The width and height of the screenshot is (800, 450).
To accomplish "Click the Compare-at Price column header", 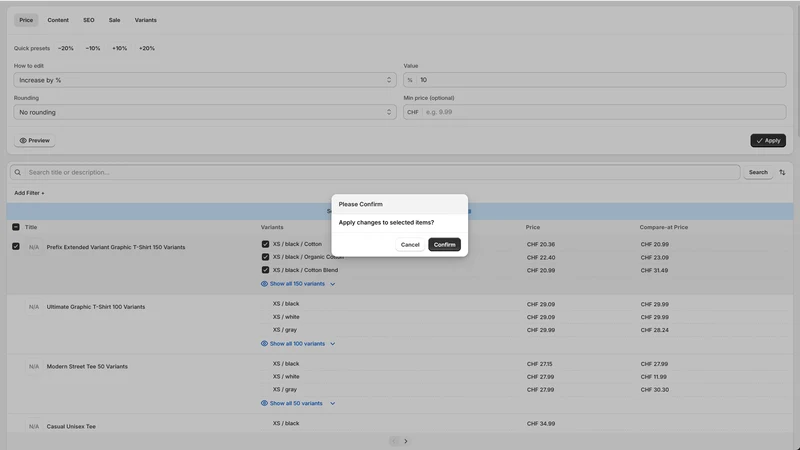I will (x=664, y=228).
